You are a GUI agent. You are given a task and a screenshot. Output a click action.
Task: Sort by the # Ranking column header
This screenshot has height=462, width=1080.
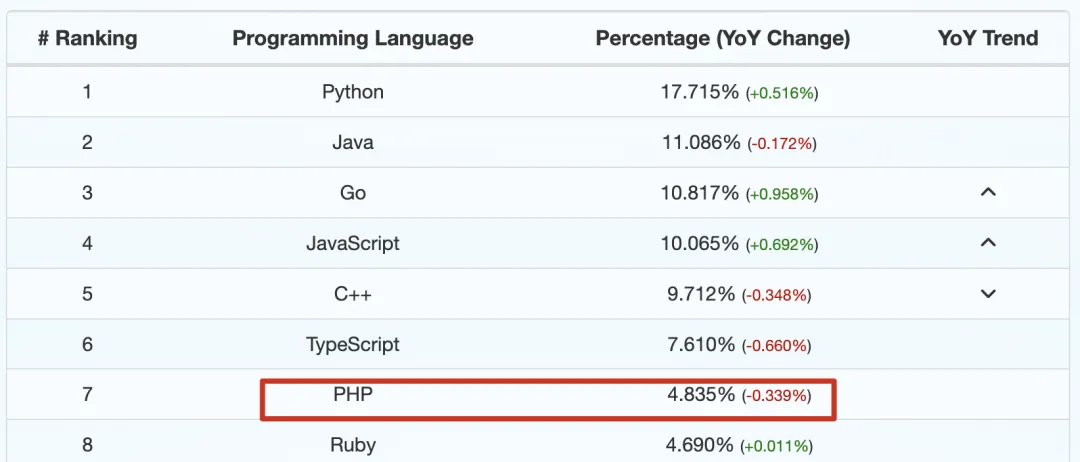[x=87, y=39]
